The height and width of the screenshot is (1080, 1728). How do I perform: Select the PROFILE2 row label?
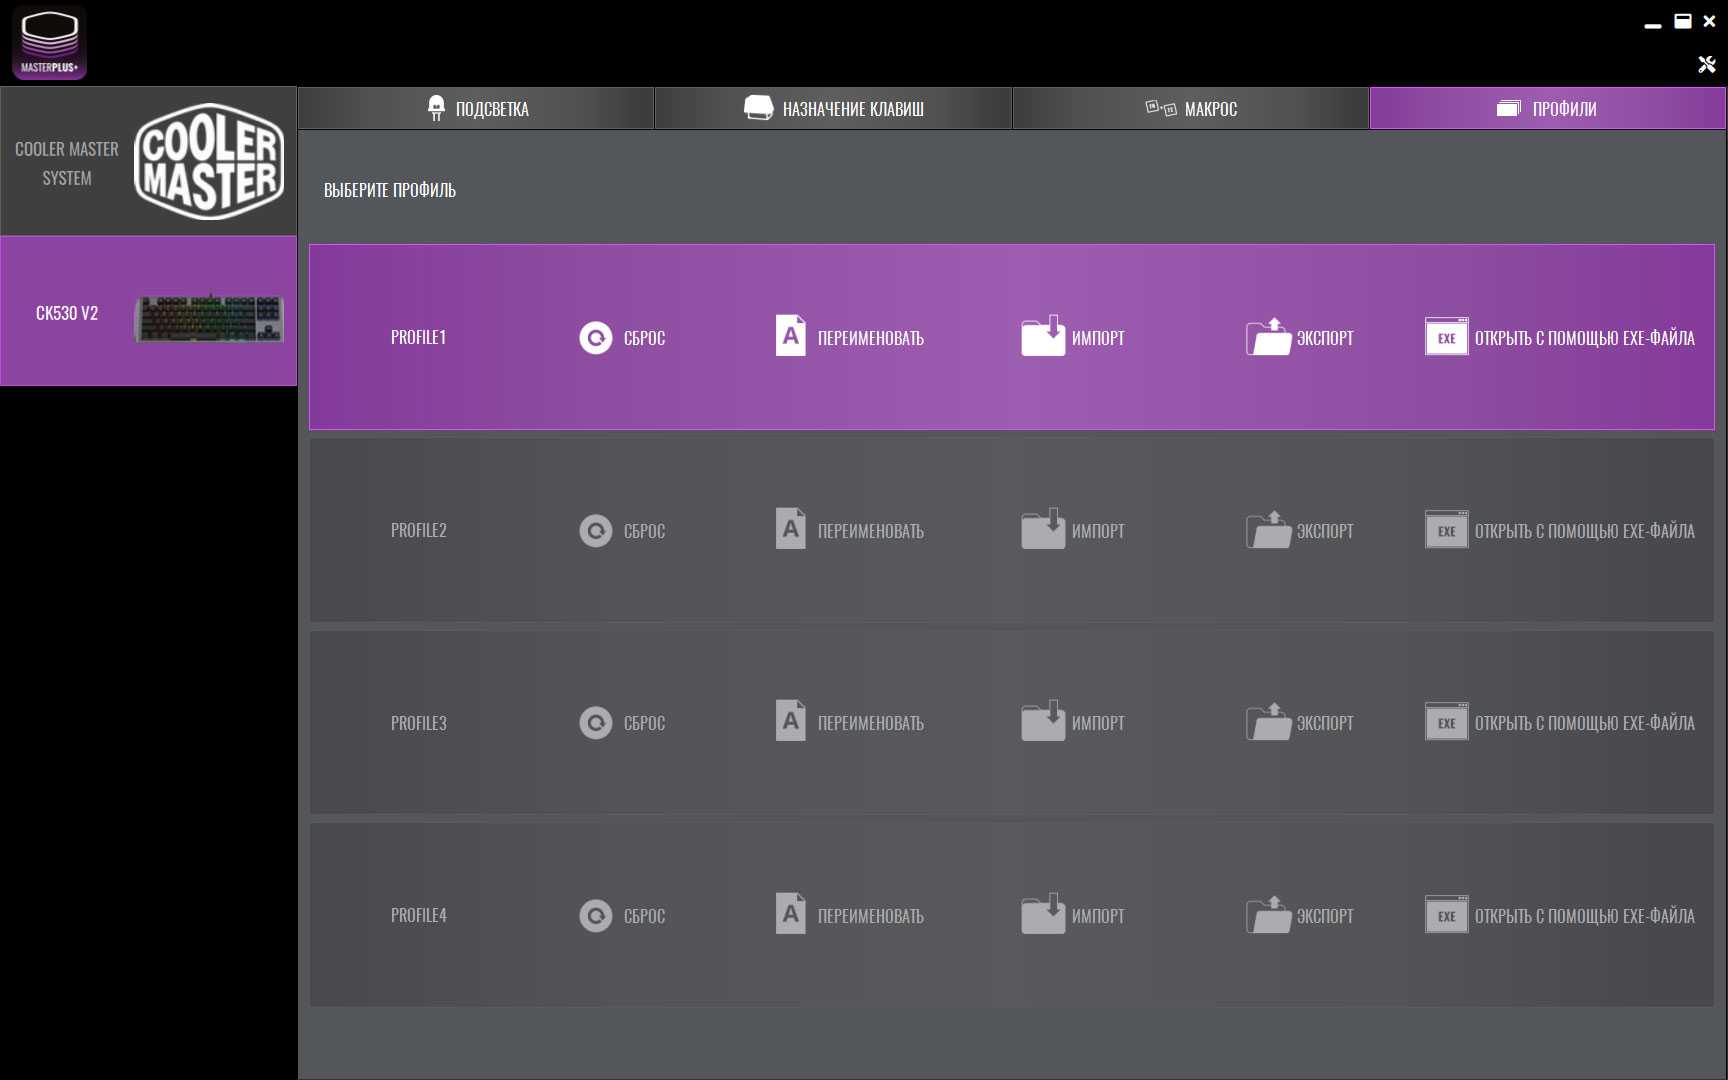pyautogui.click(x=418, y=530)
